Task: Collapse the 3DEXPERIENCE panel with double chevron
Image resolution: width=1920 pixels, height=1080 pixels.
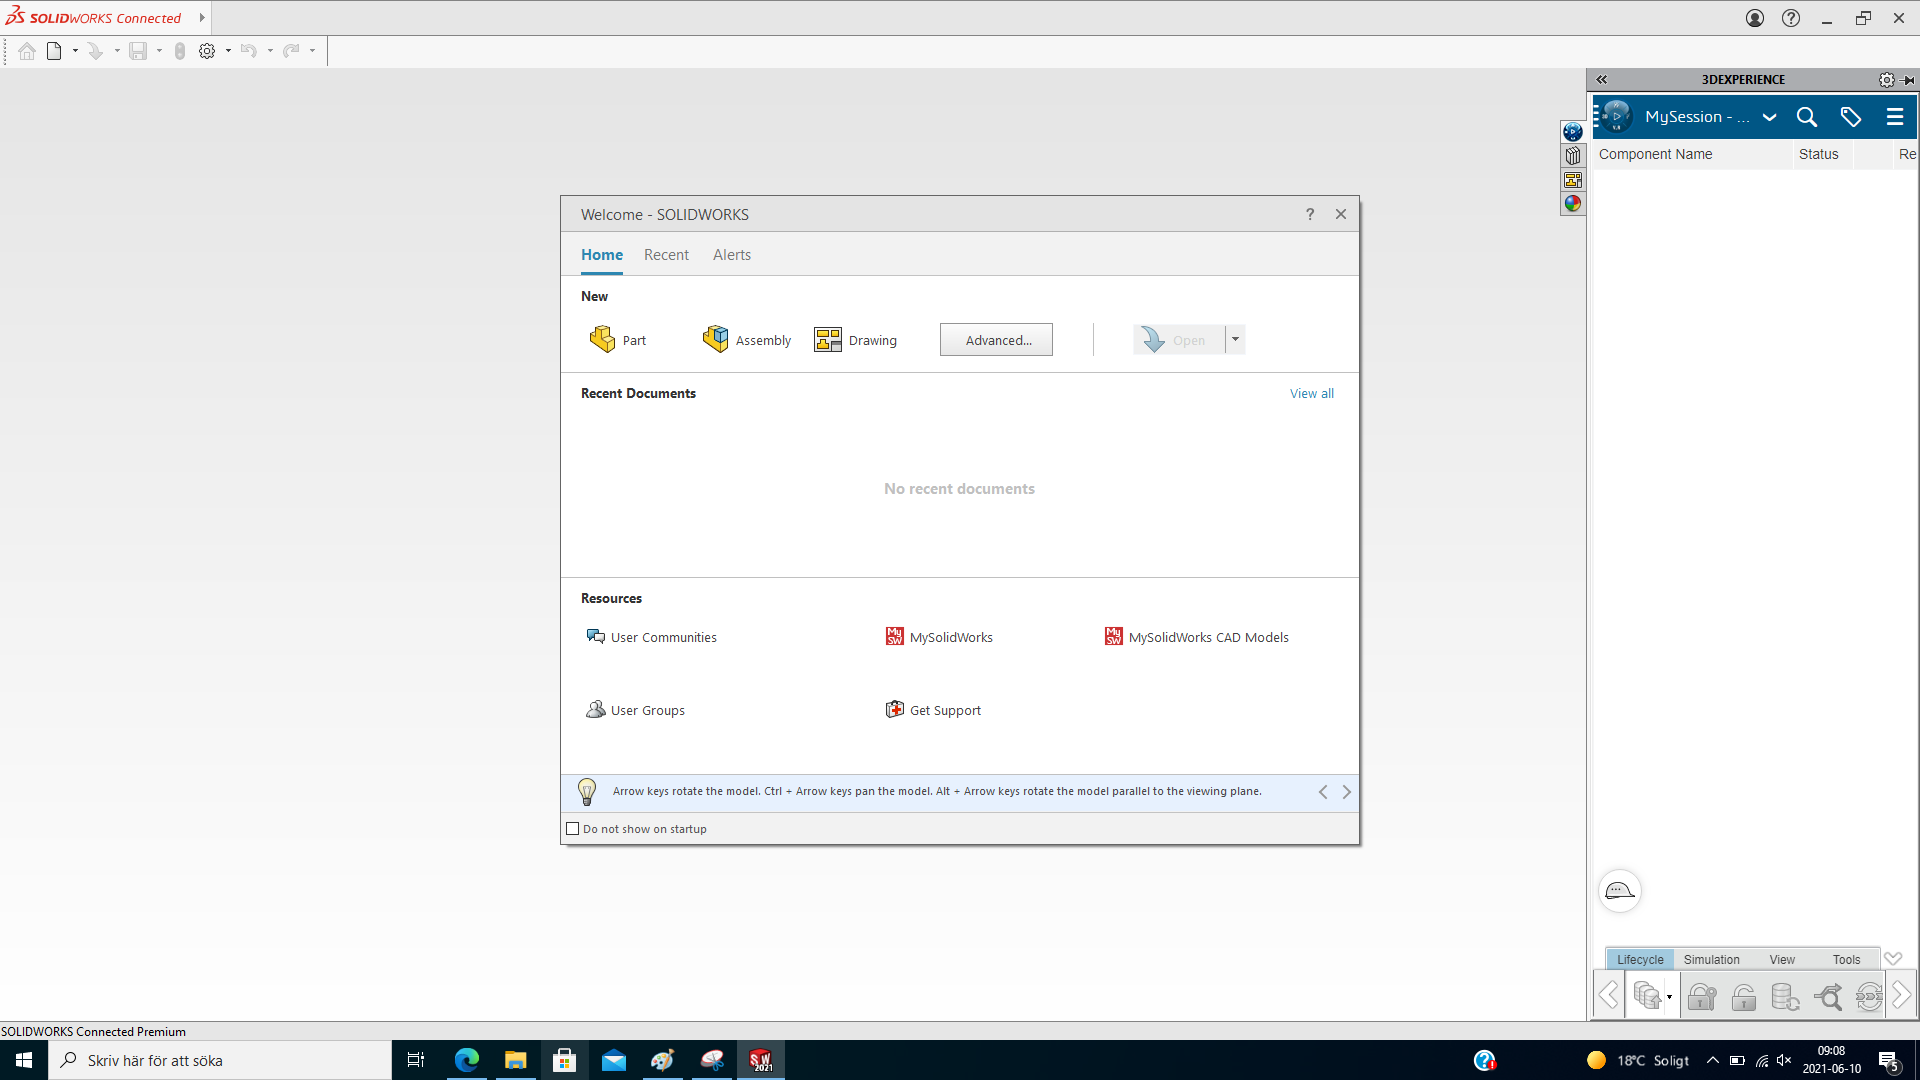Action: 1602,79
